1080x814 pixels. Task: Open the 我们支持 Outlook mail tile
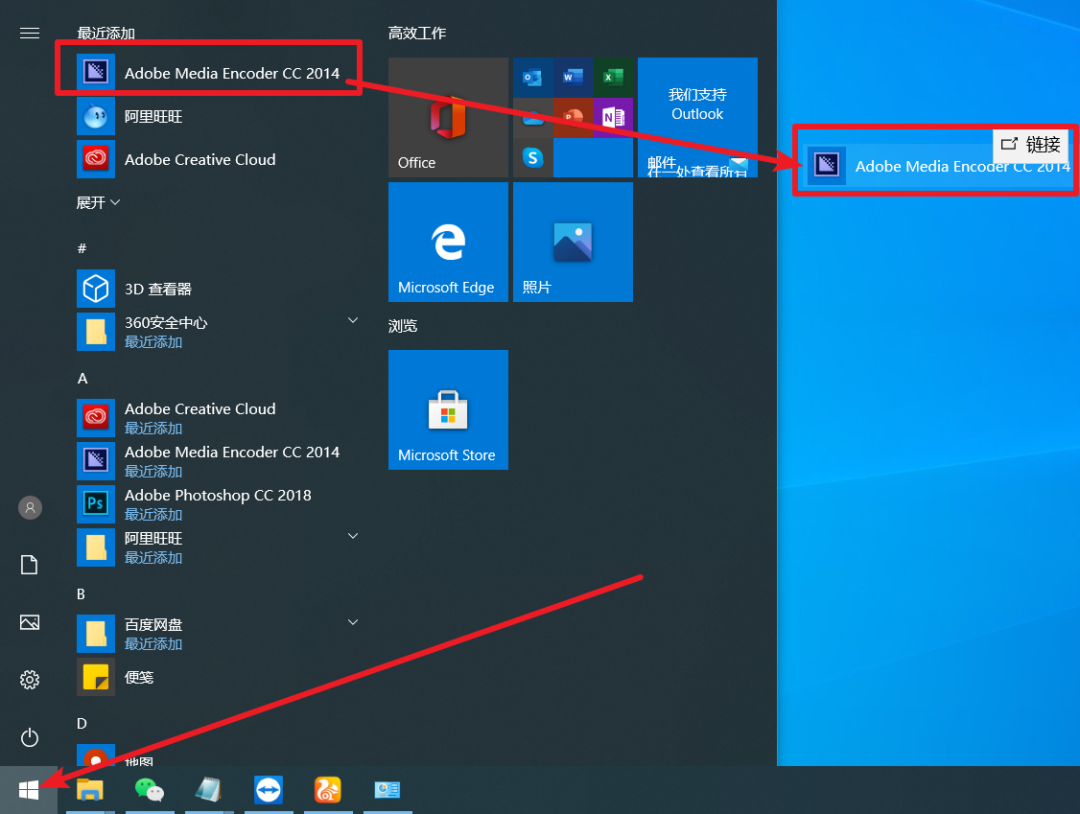697,117
